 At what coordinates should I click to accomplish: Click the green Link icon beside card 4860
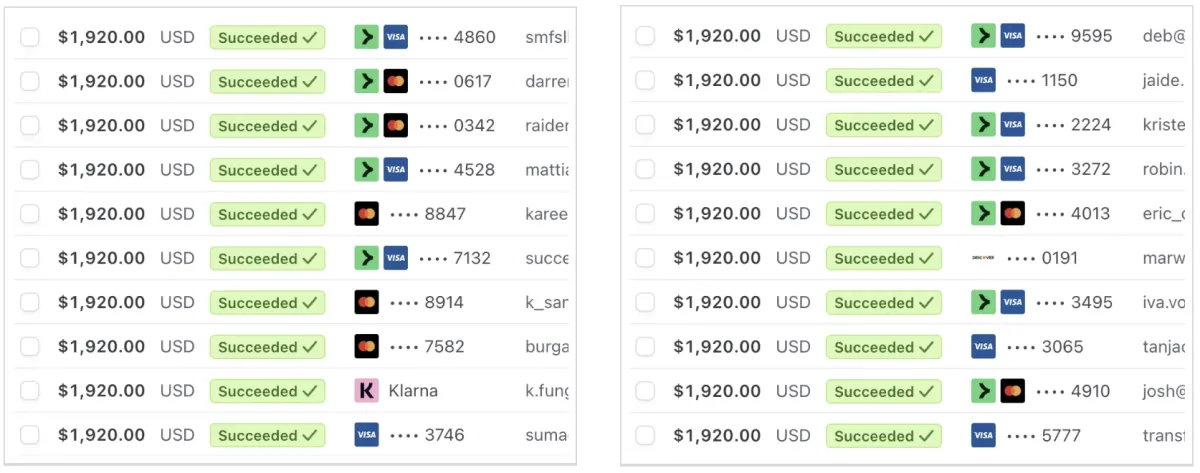coord(367,37)
